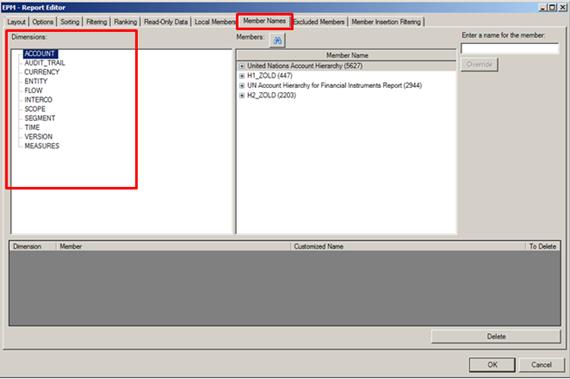Switch to the Layout tab
The image size is (570, 379).
coord(16,22)
